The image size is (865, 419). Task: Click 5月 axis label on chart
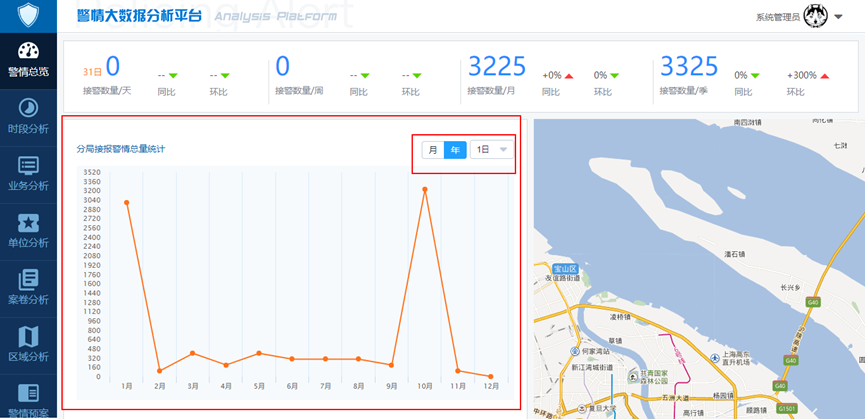(x=259, y=386)
